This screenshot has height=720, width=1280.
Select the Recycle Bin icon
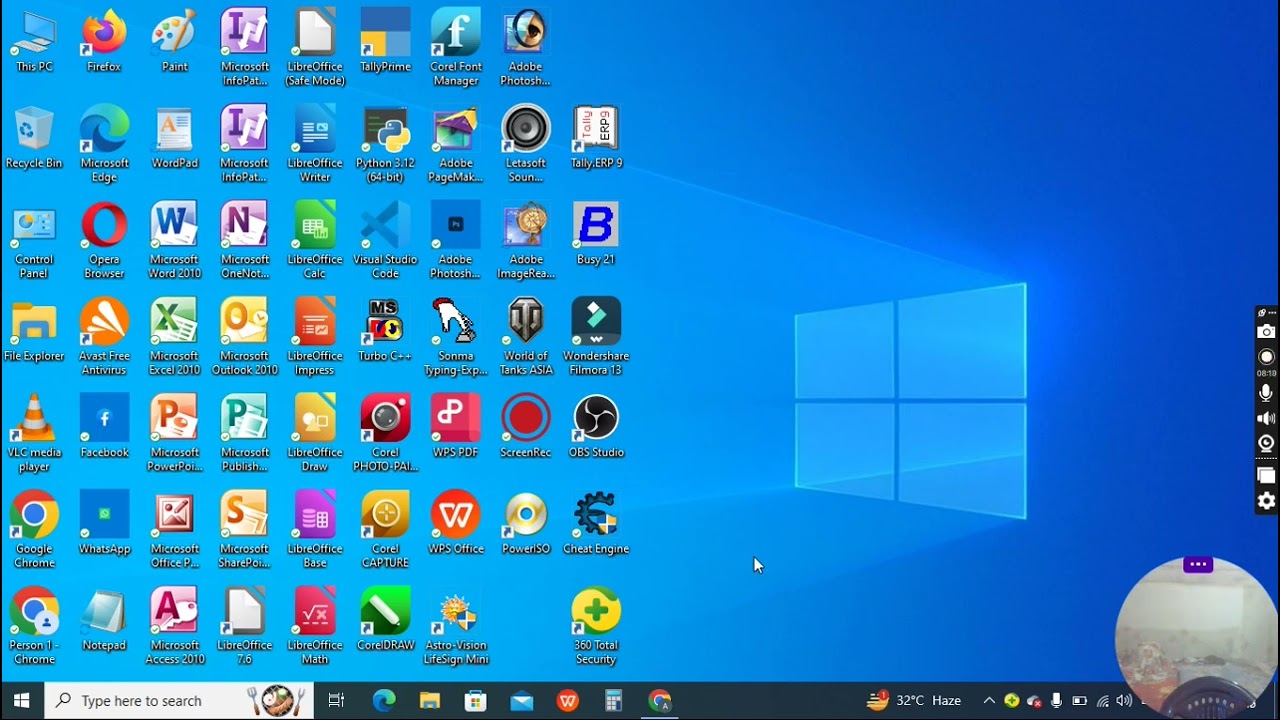tap(34, 138)
